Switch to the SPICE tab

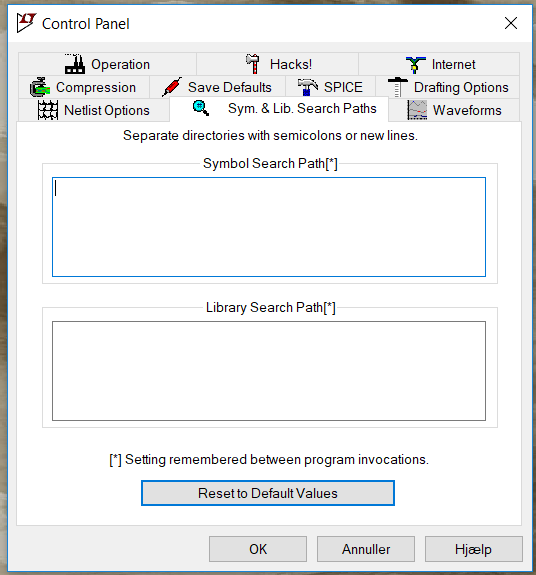point(330,87)
